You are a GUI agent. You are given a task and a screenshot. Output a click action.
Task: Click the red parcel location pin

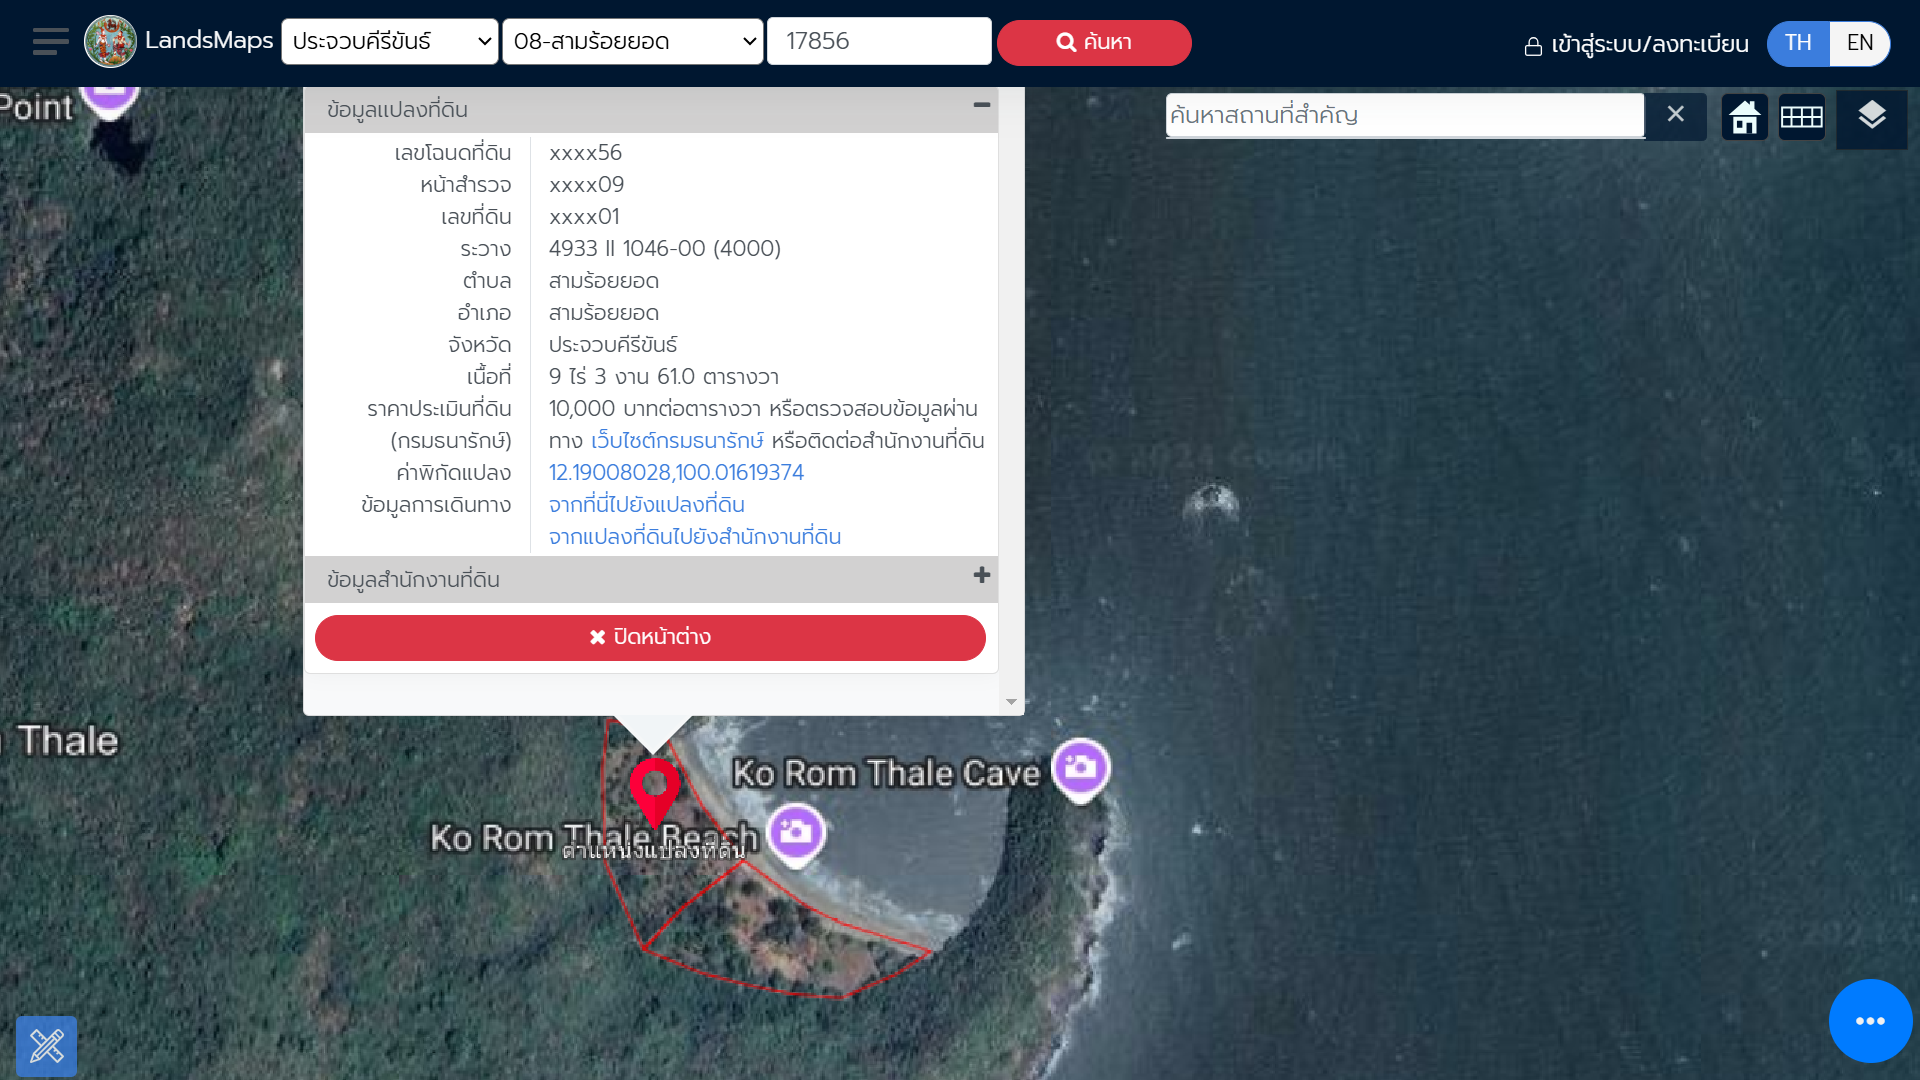[654, 787]
